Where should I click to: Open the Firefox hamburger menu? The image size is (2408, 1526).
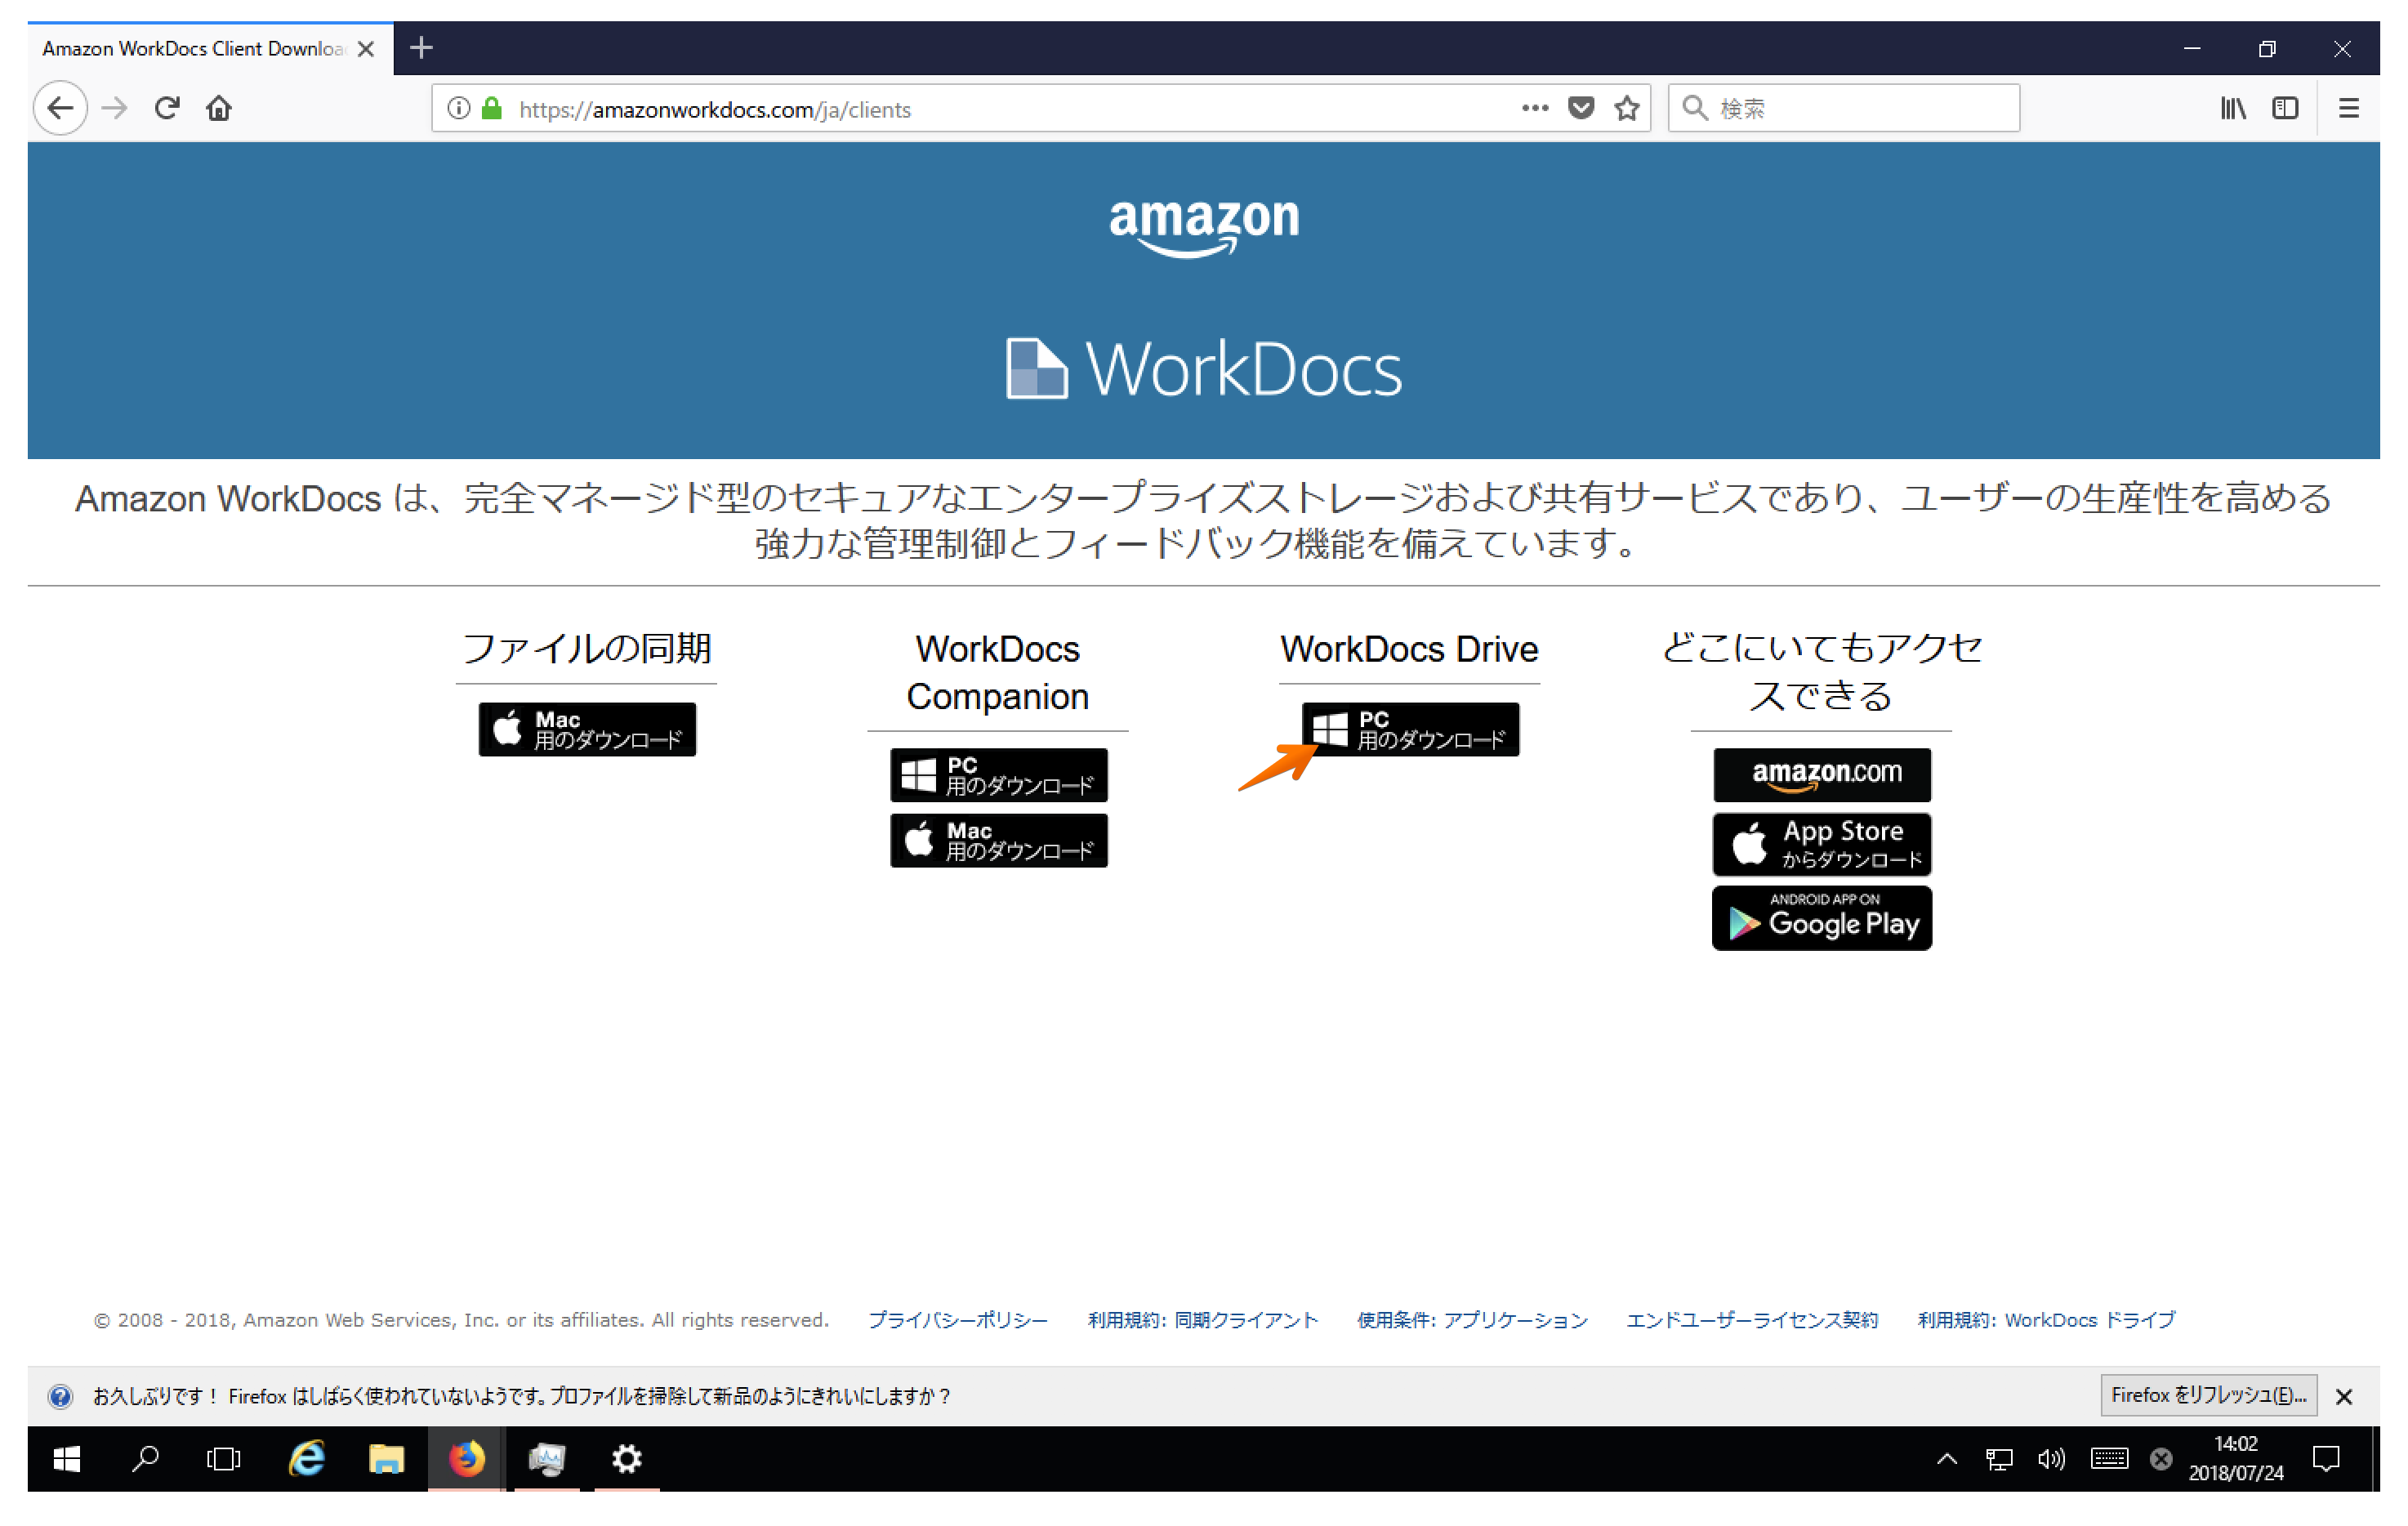(x=2348, y=108)
